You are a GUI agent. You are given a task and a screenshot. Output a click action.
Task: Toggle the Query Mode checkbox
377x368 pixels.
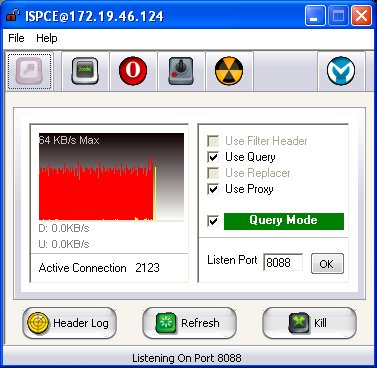point(213,221)
